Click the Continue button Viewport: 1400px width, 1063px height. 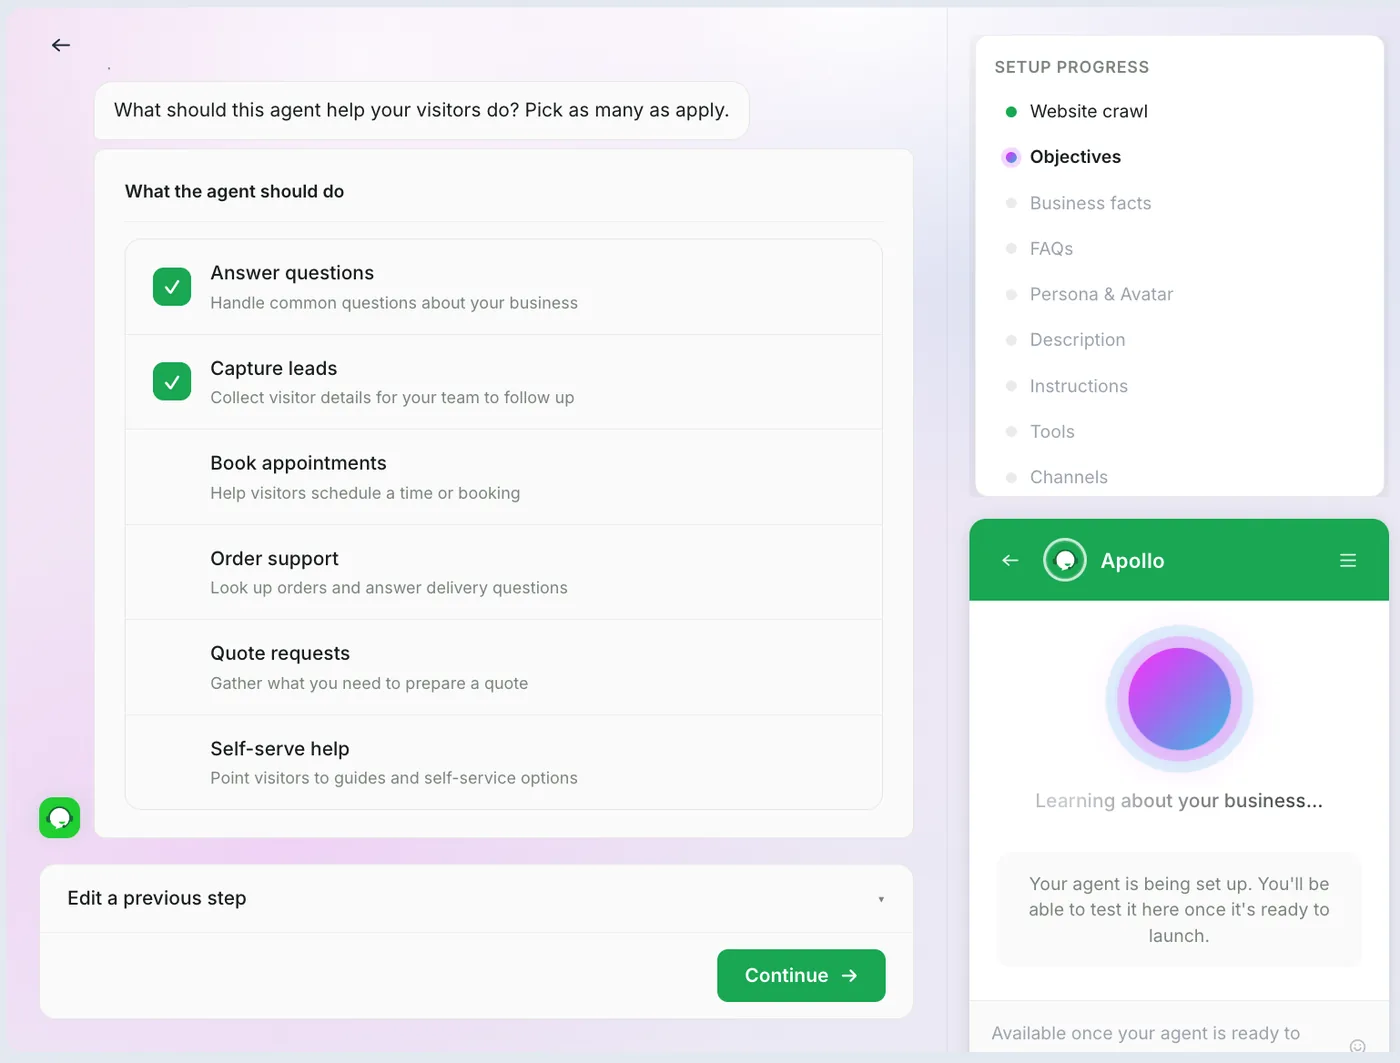(801, 975)
